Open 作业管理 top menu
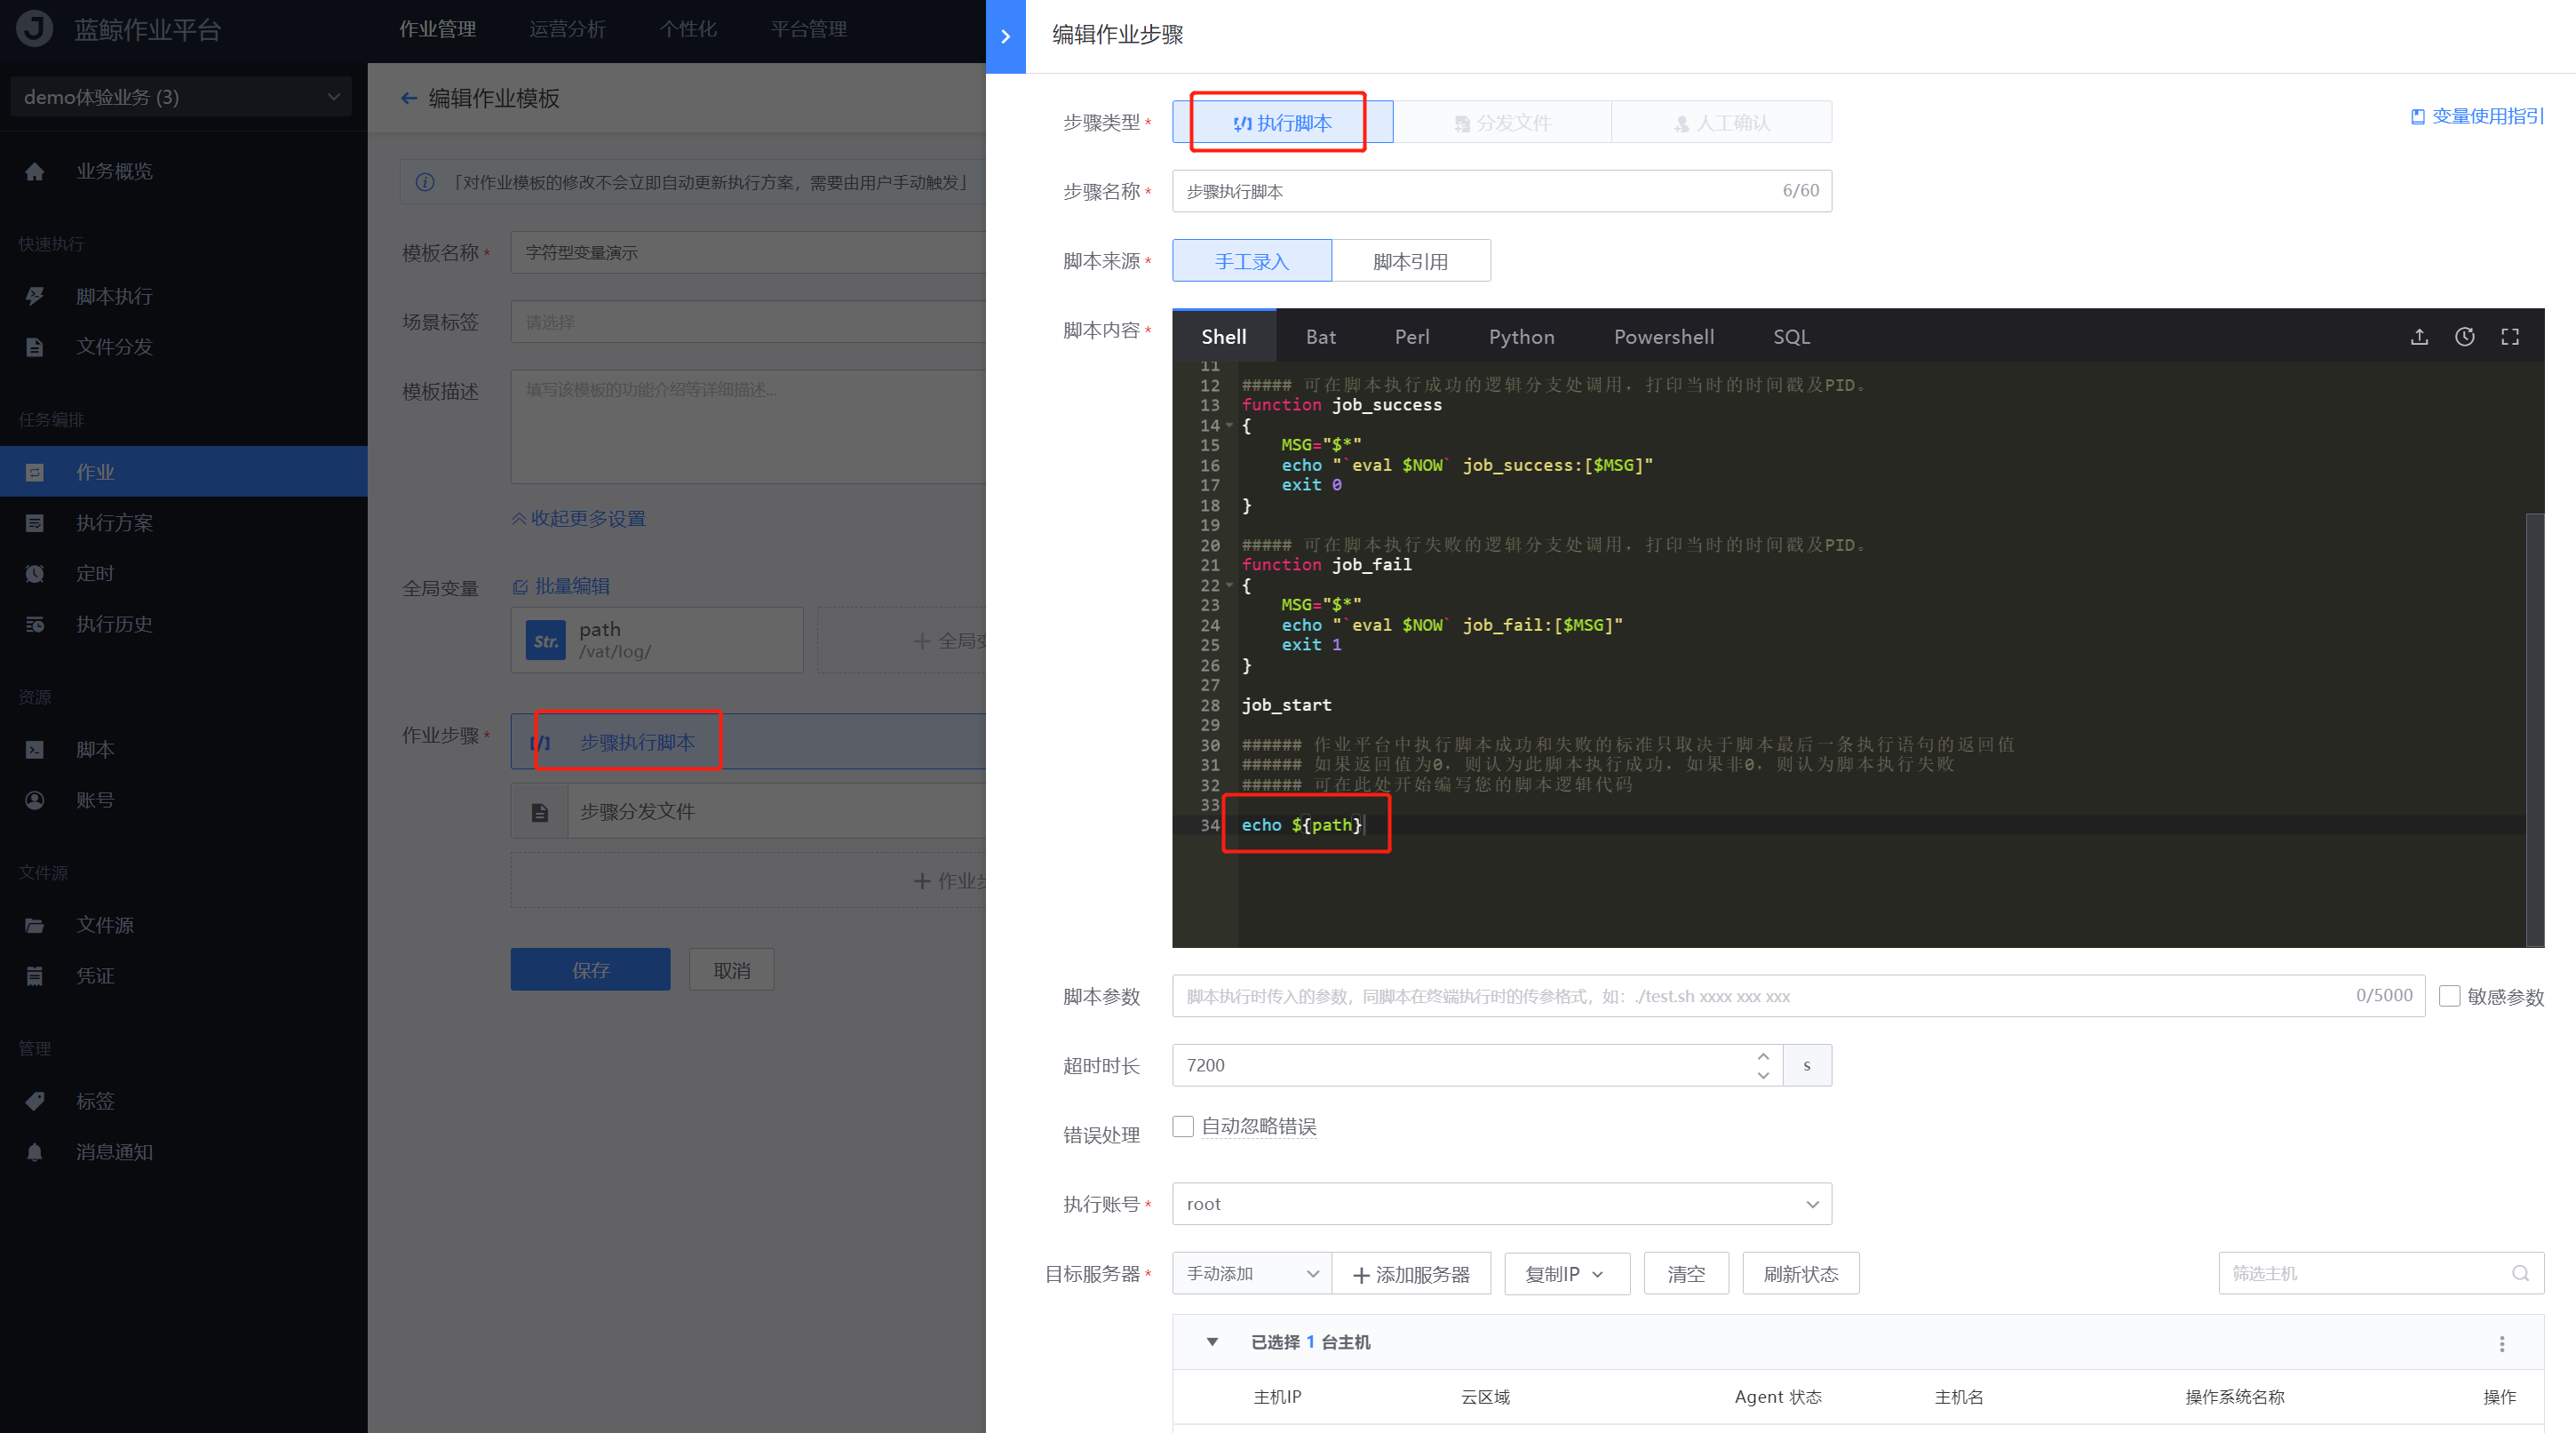Image resolution: width=2576 pixels, height=1433 pixels. [x=437, y=29]
